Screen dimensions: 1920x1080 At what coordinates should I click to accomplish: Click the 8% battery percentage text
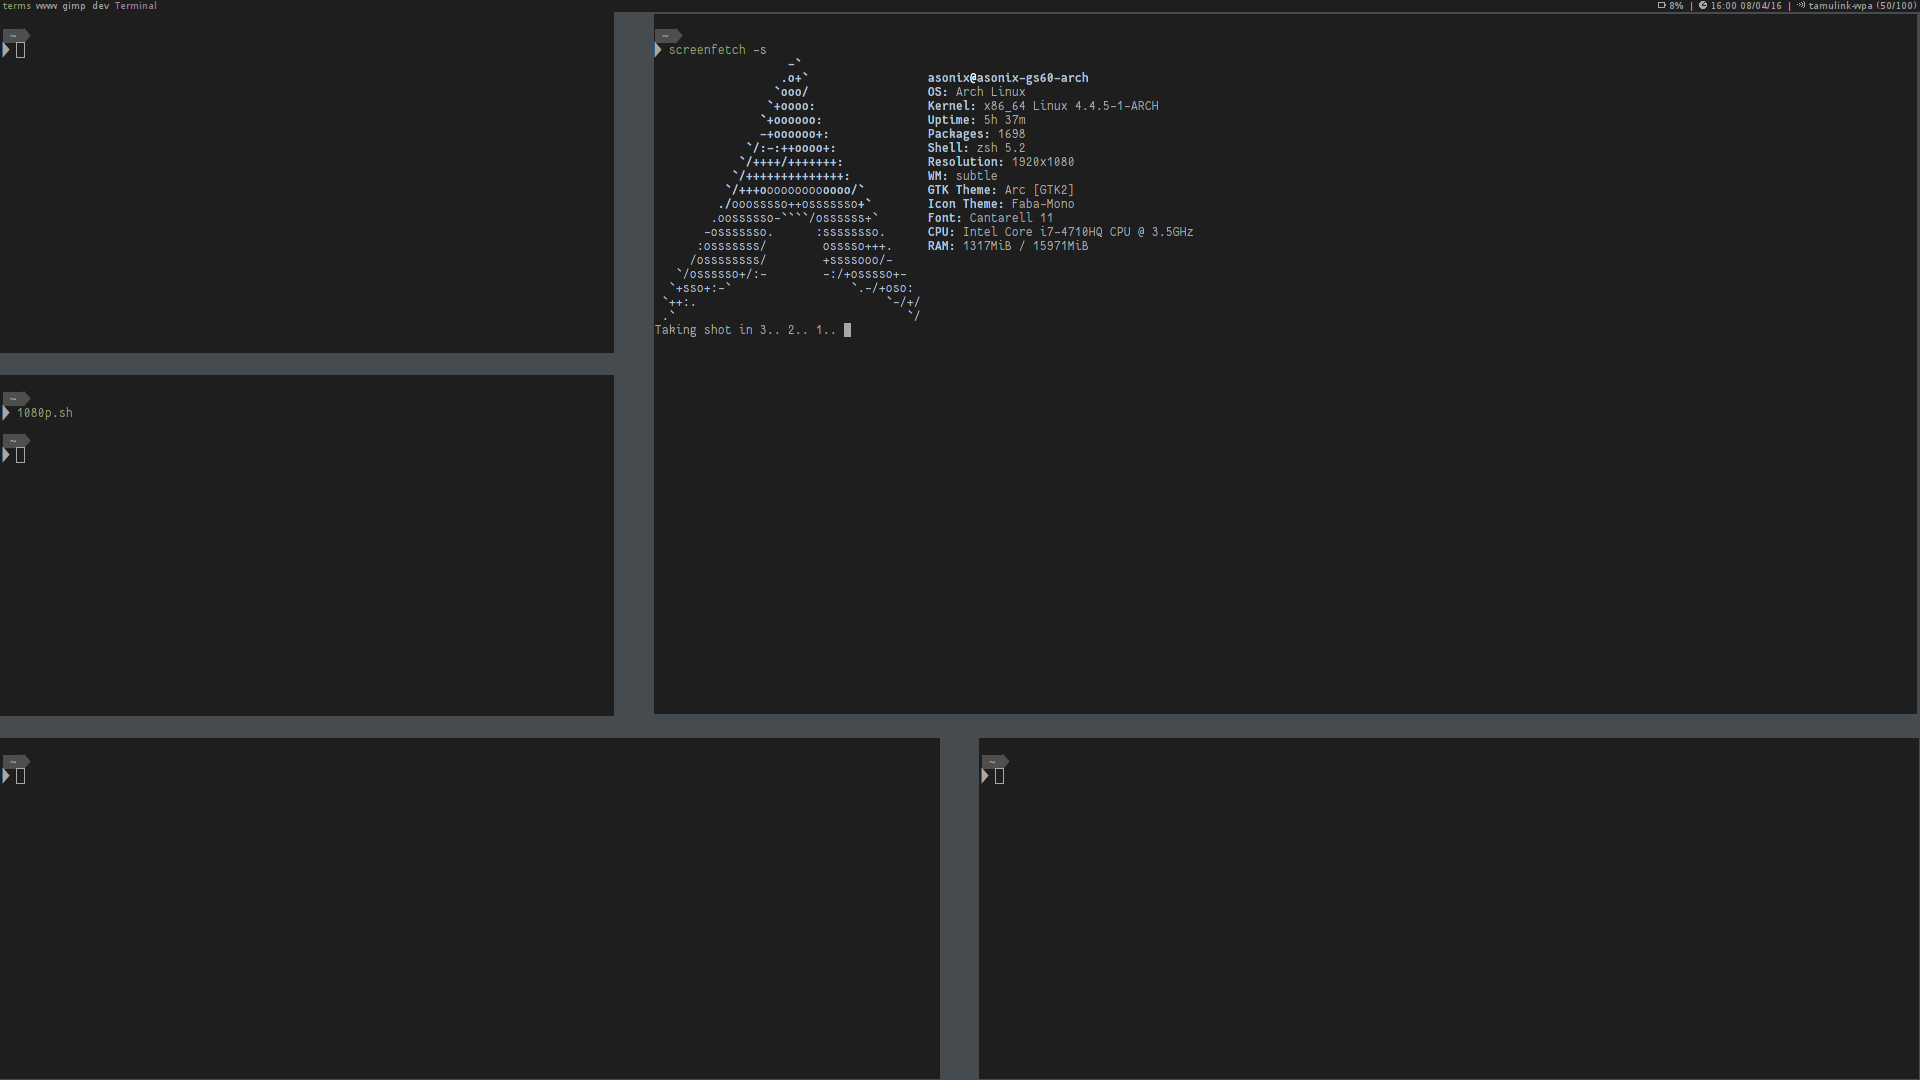pyautogui.click(x=1676, y=5)
